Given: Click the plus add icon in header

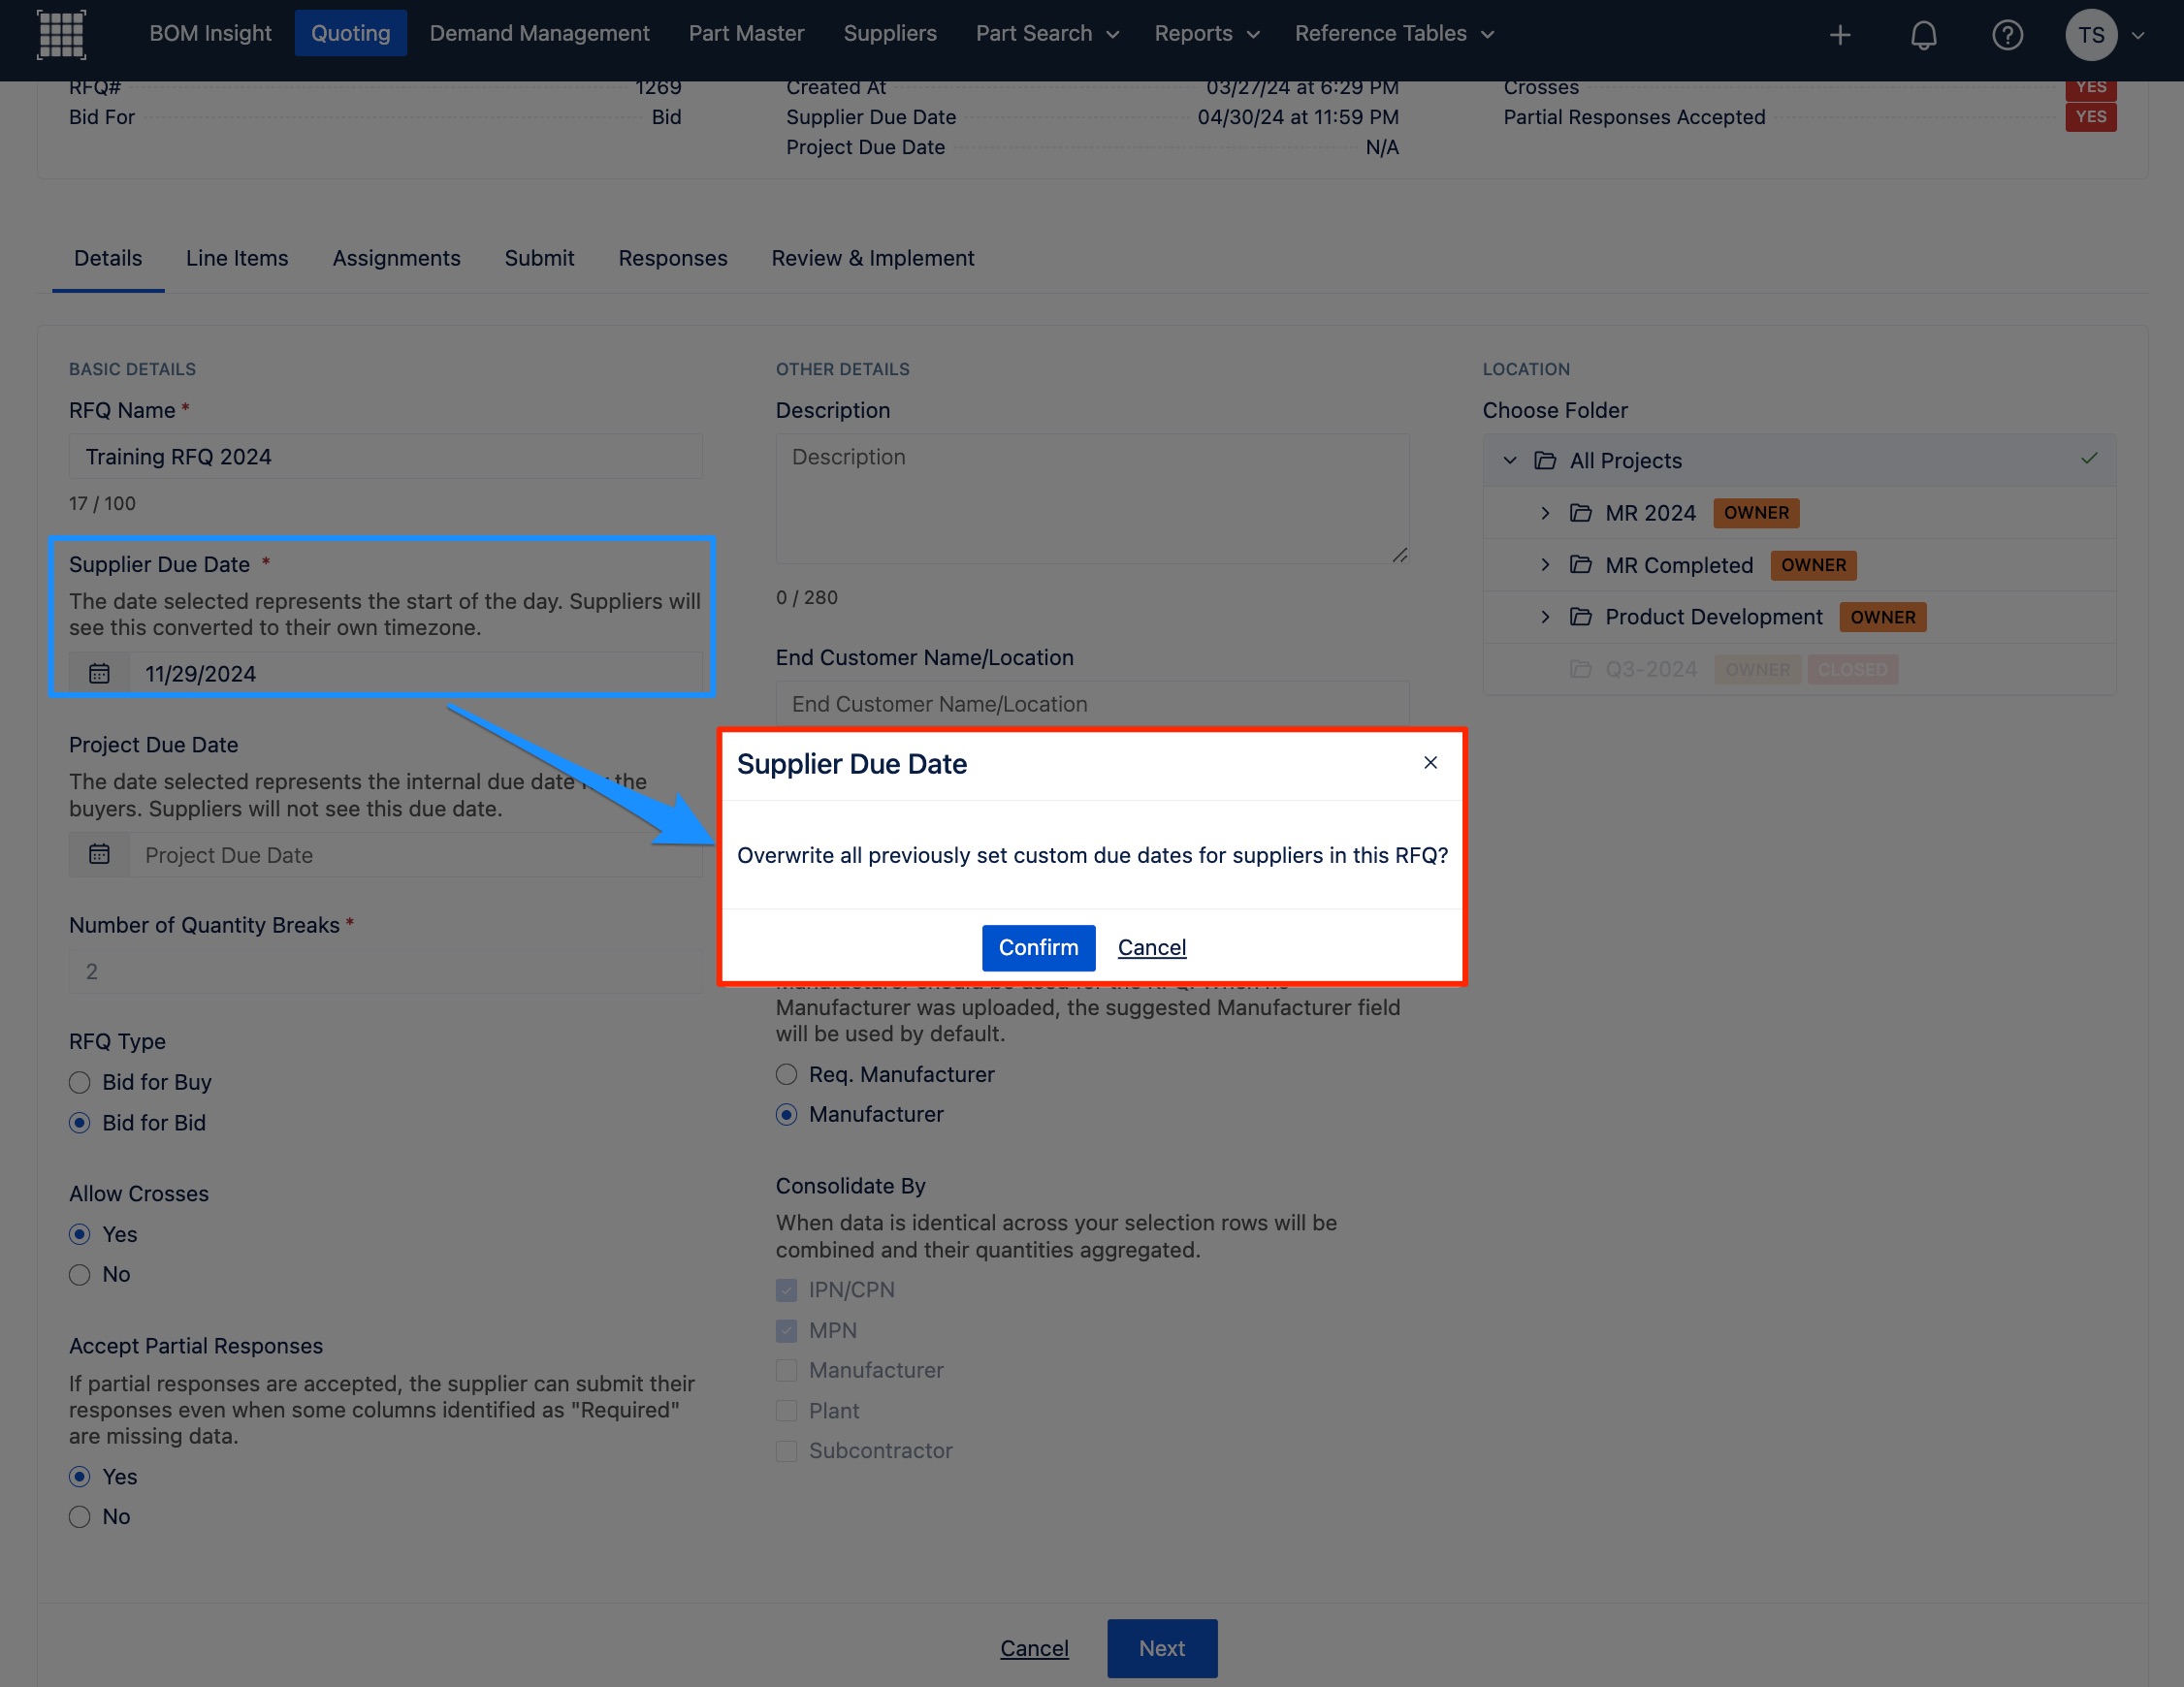Looking at the screenshot, I should (1840, 35).
